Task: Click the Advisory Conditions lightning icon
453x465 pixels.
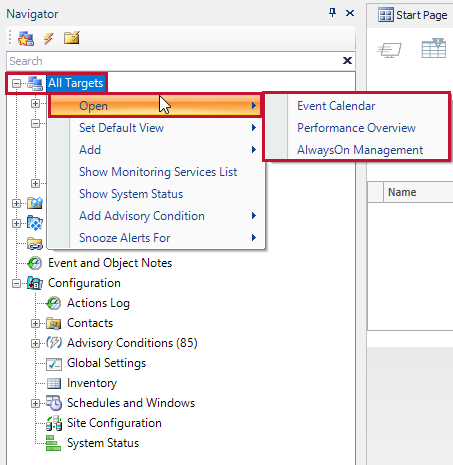Action: click(54, 343)
